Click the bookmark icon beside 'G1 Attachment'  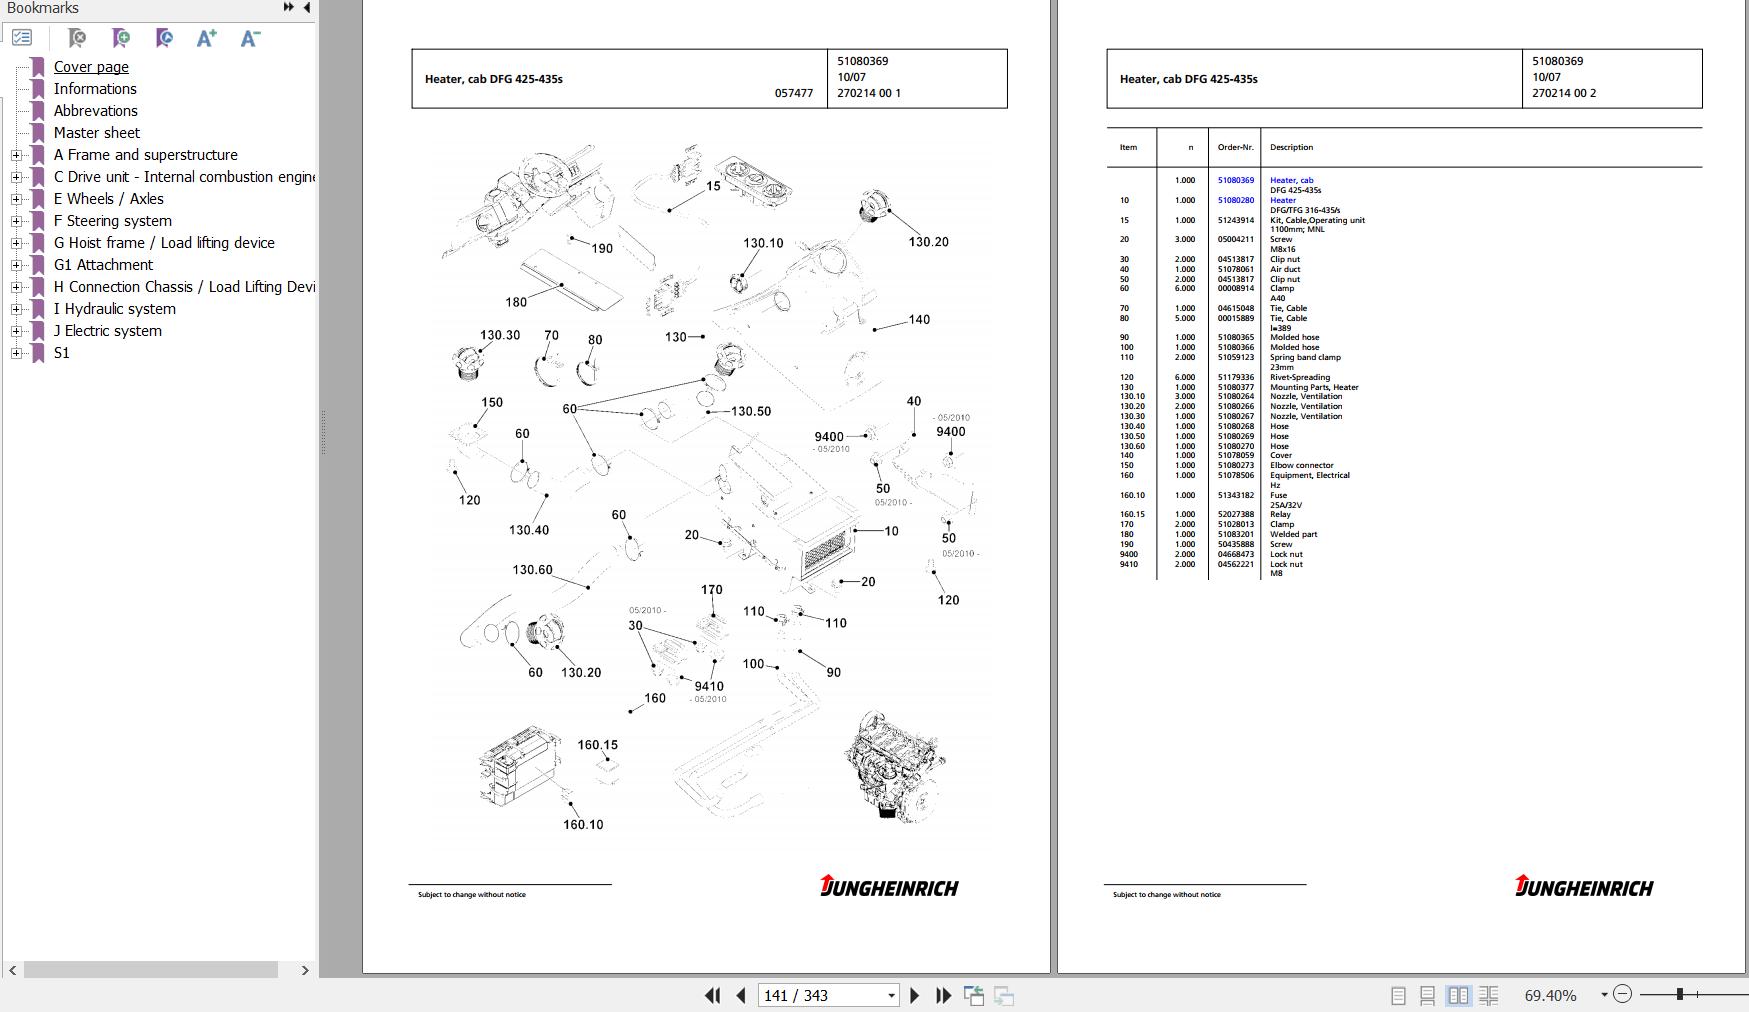pyautogui.click(x=38, y=265)
